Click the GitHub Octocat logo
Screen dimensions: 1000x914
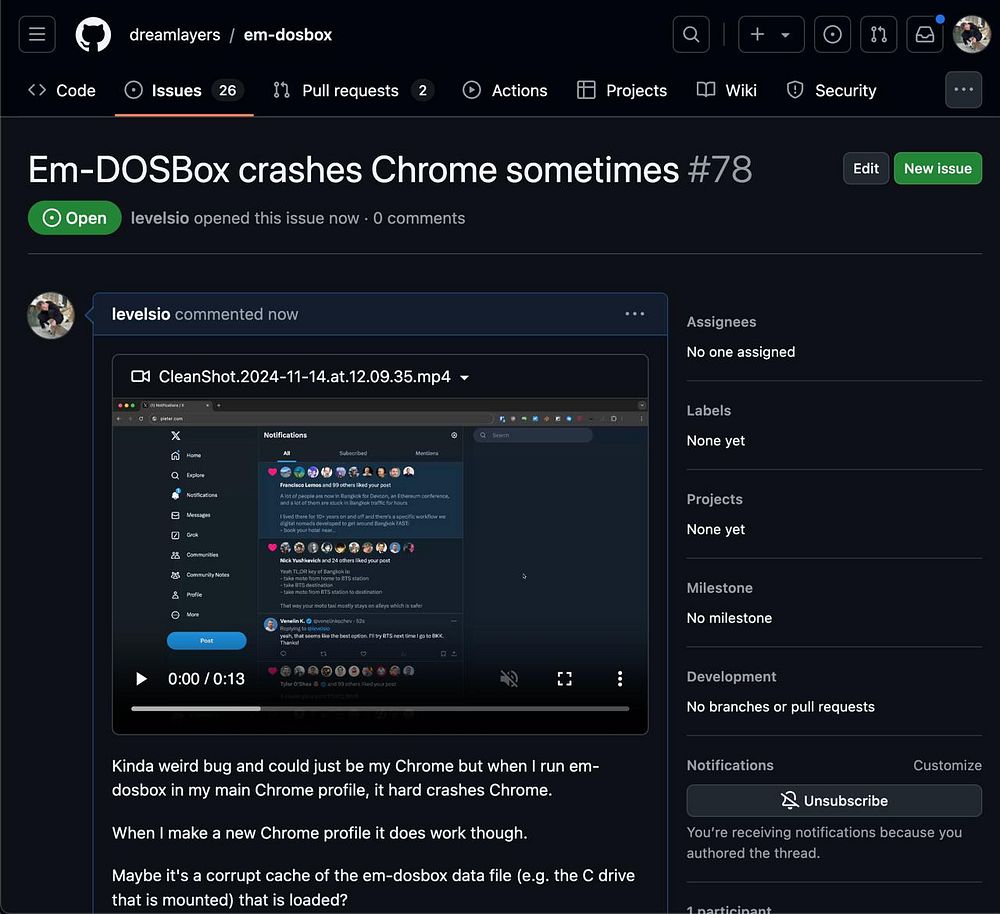(x=93, y=34)
